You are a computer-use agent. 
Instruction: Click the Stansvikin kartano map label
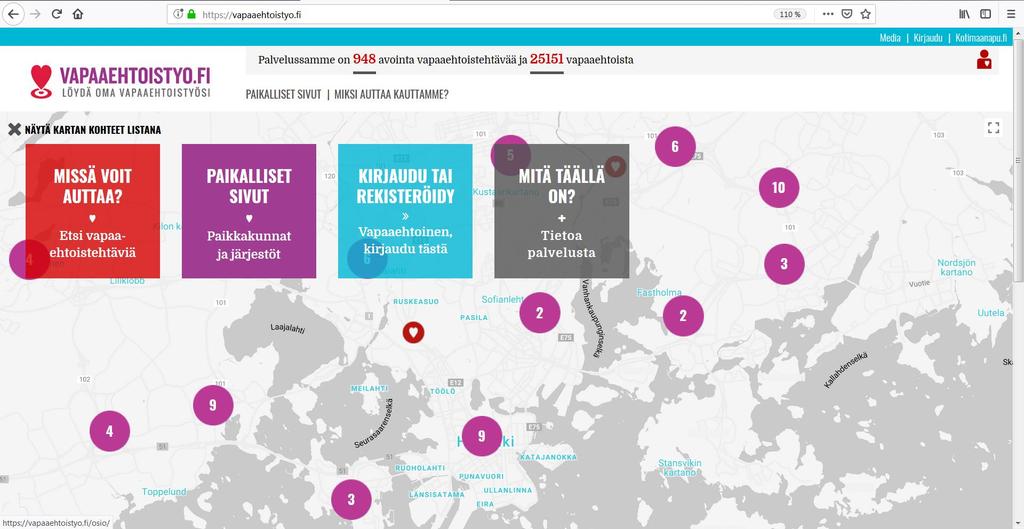pyautogui.click(x=680, y=468)
